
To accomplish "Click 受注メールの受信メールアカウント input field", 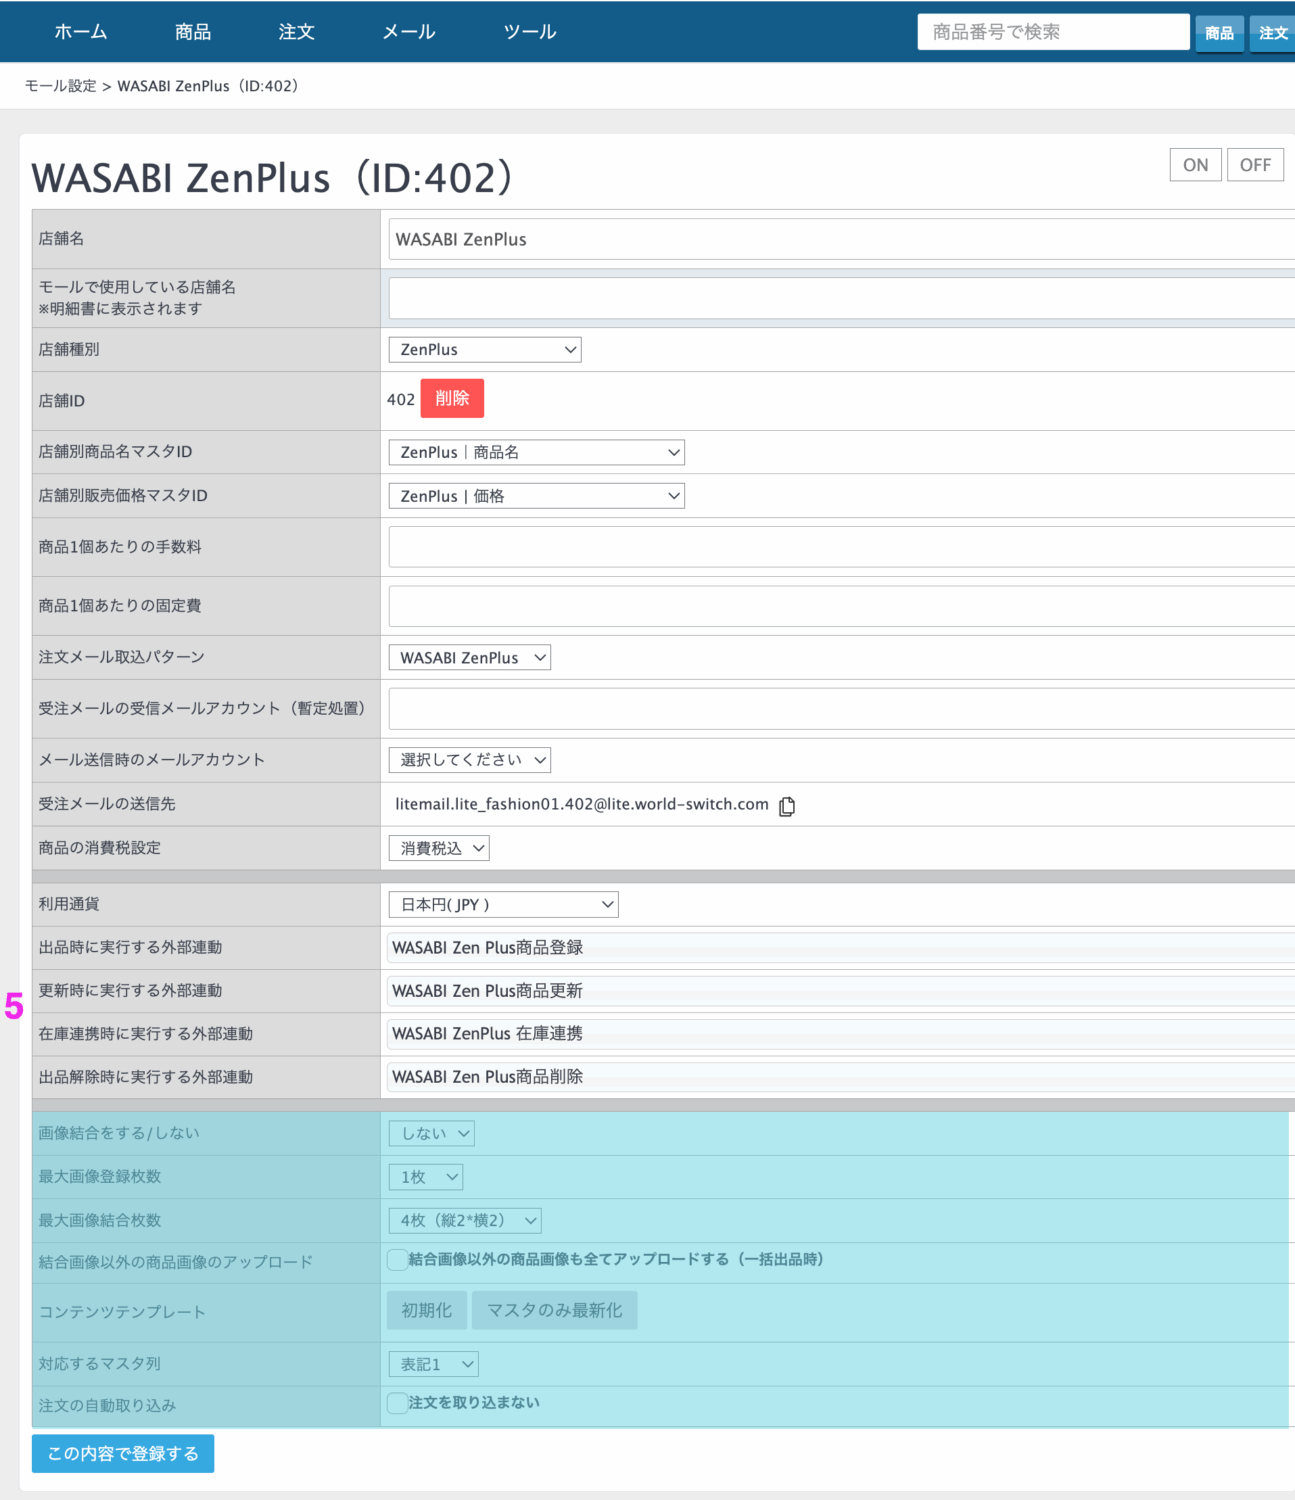I will tap(842, 709).
